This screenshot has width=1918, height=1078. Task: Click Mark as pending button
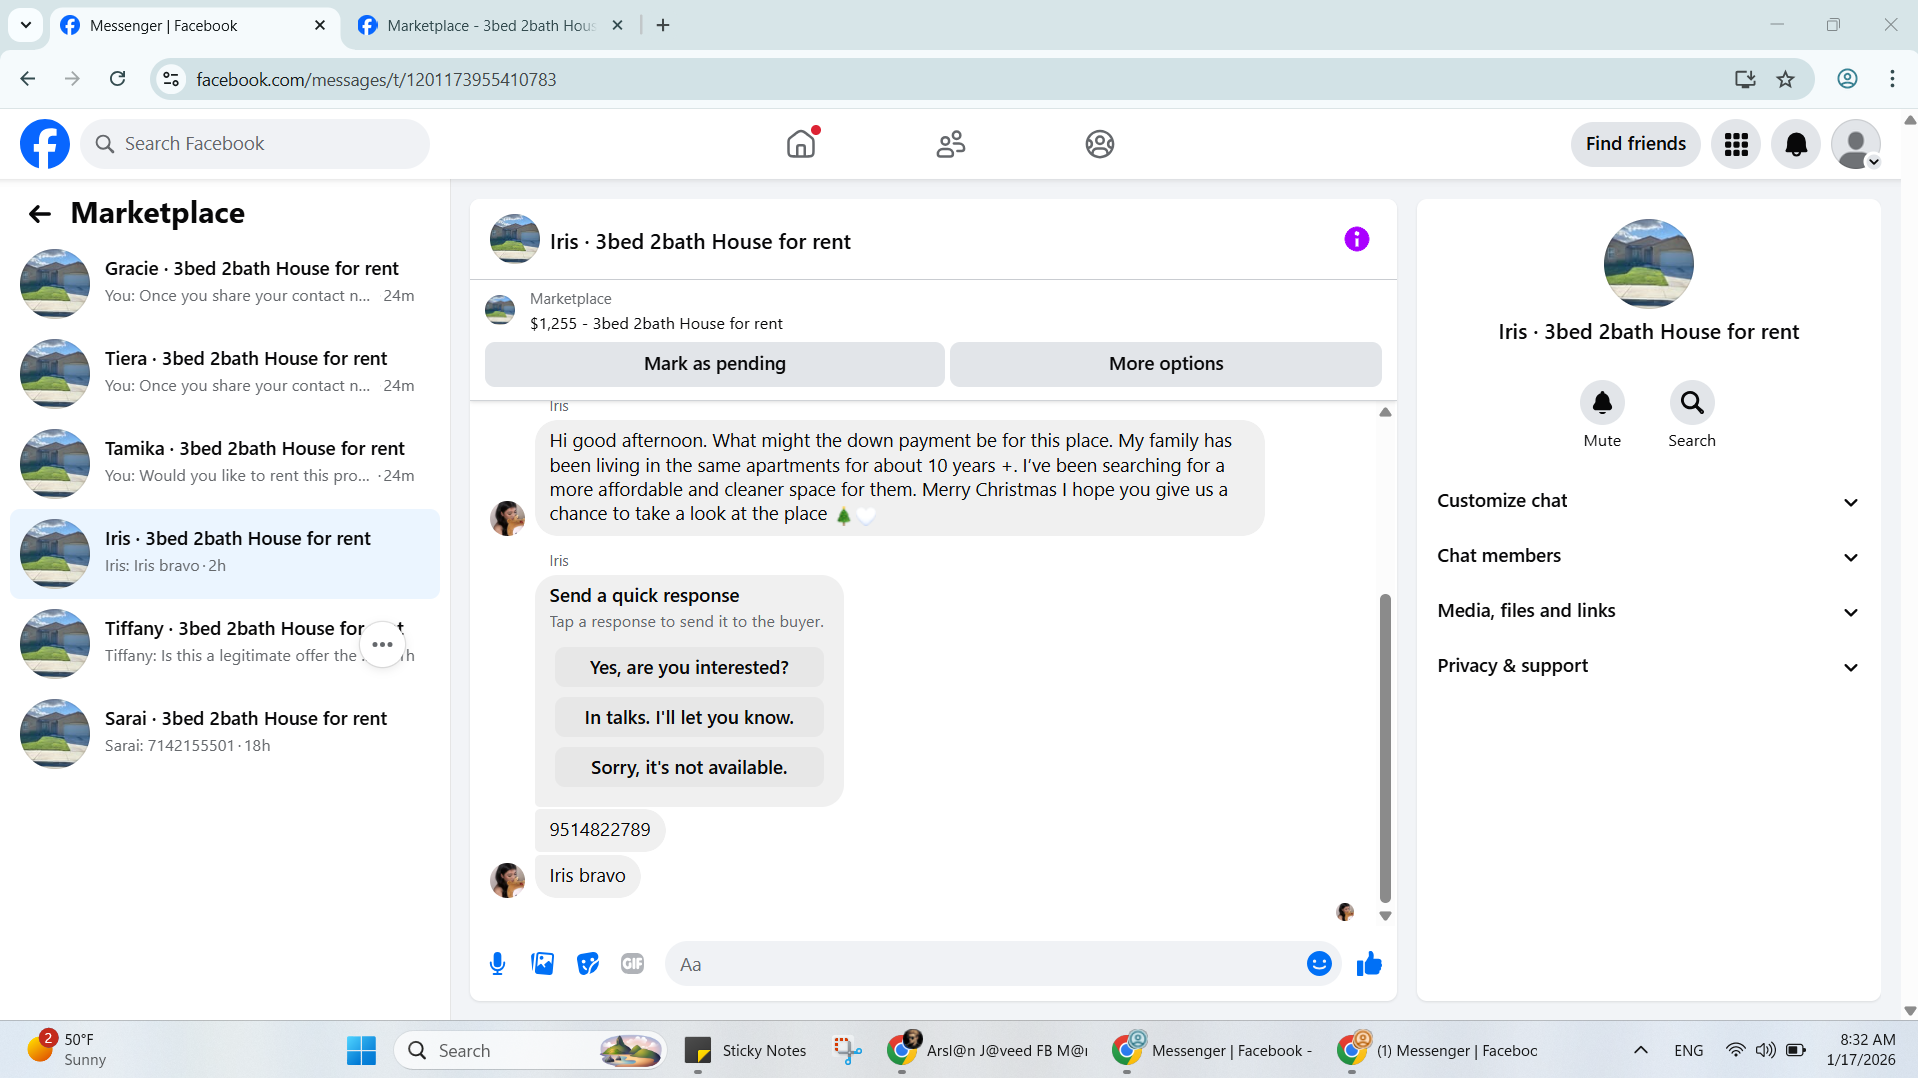(714, 364)
